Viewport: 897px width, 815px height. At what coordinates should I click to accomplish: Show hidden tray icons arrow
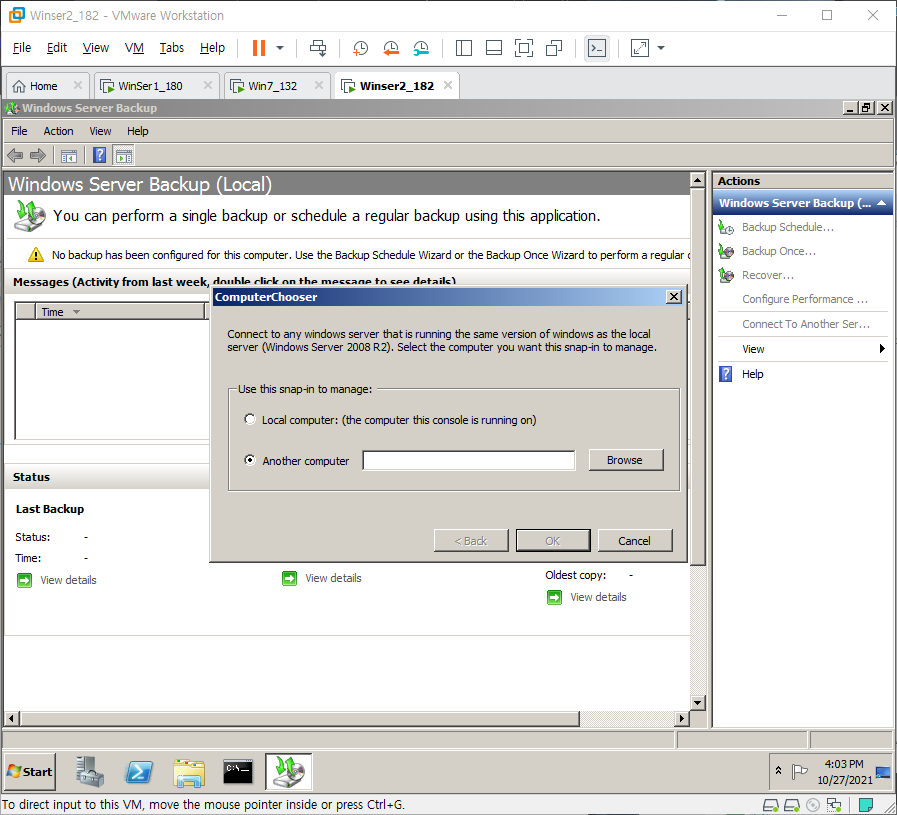click(x=779, y=770)
